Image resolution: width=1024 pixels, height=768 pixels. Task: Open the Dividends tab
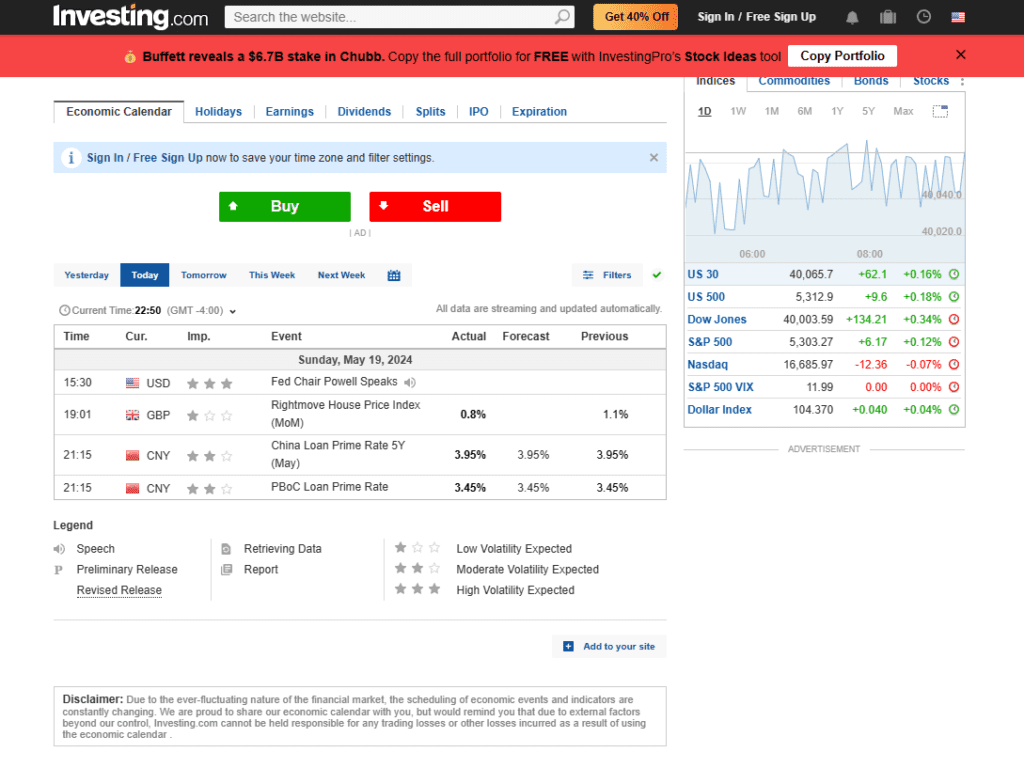364,112
